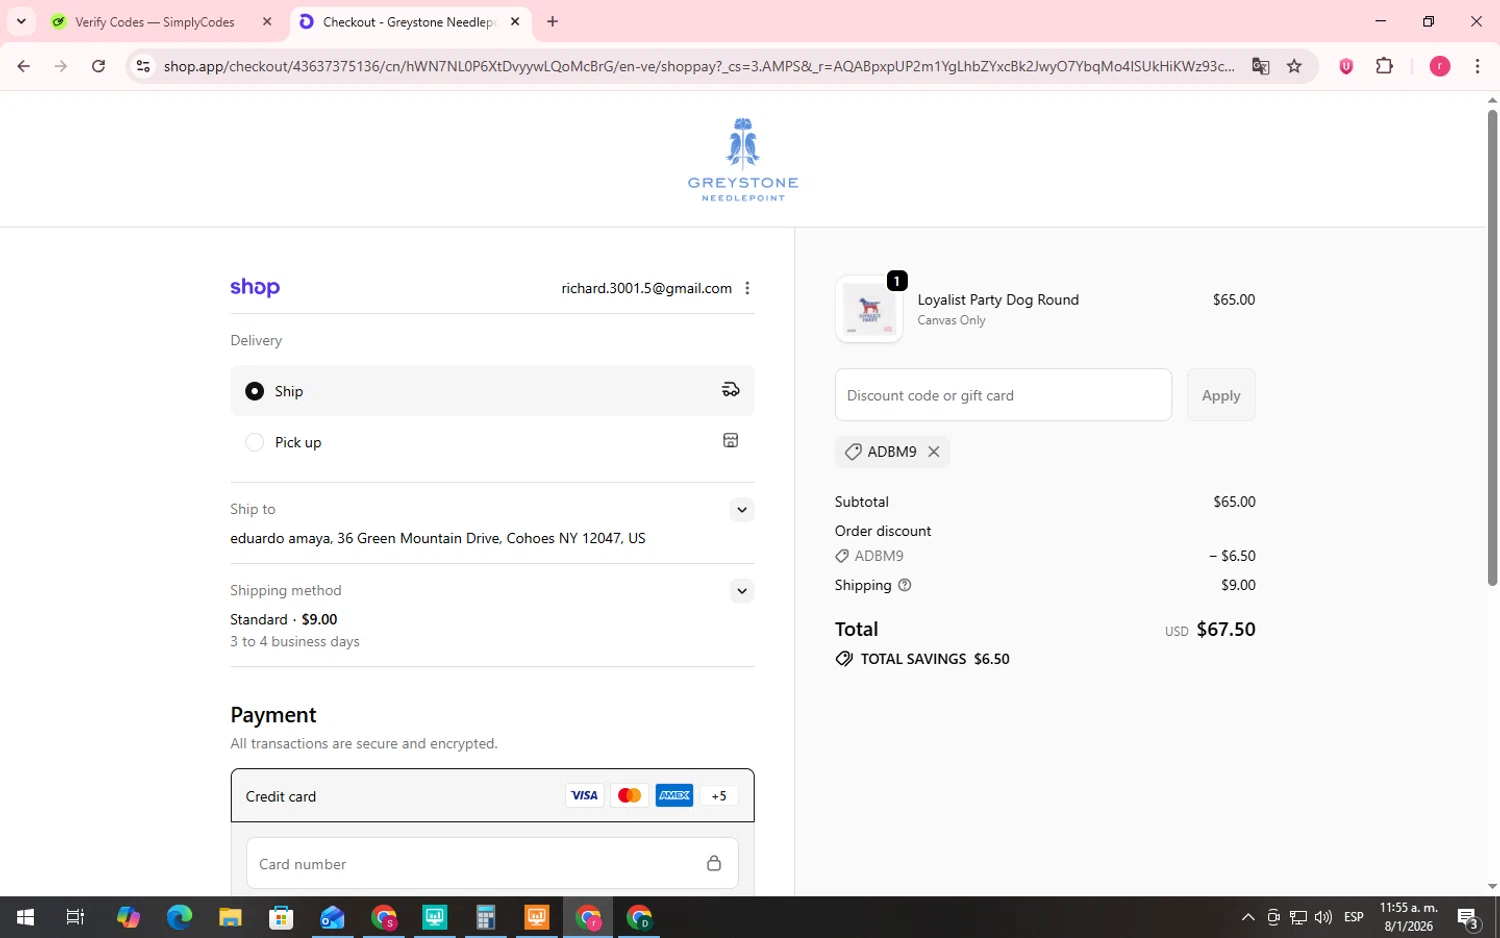Expand the Shipping method chevron
The height and width of the screenshot is (938, 1500).
pyautogui.click(x=741, y=591)
